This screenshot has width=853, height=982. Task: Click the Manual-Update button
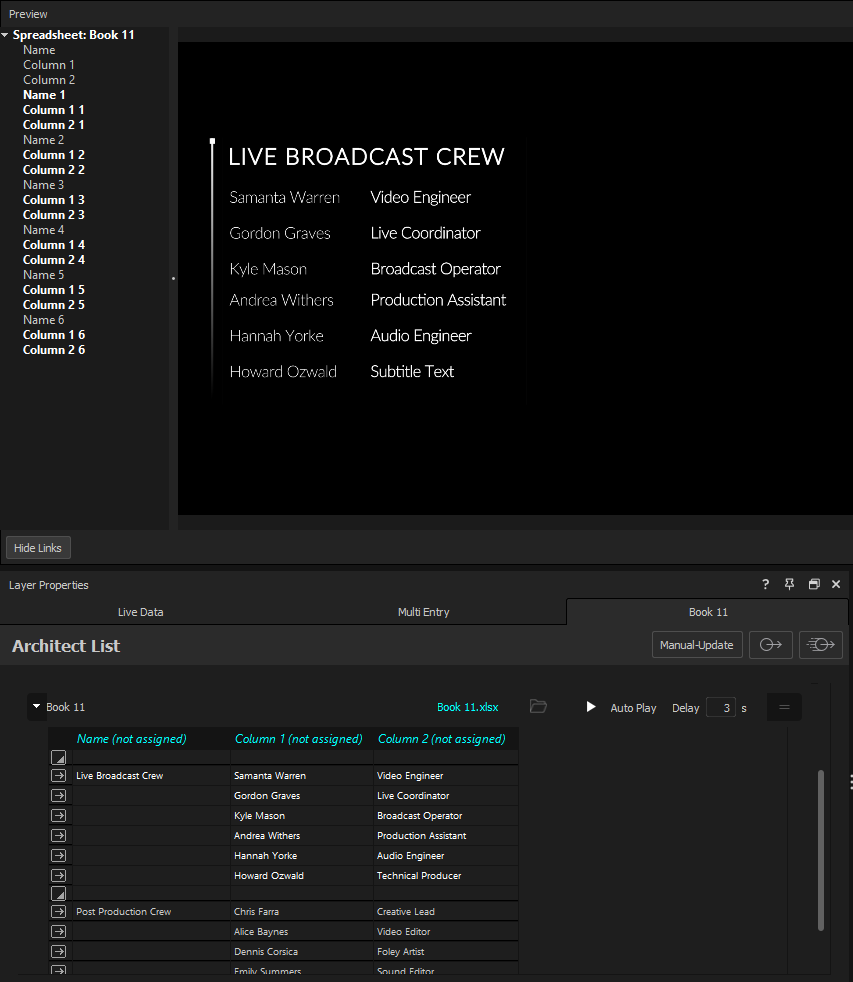click(x=696, y=644)
